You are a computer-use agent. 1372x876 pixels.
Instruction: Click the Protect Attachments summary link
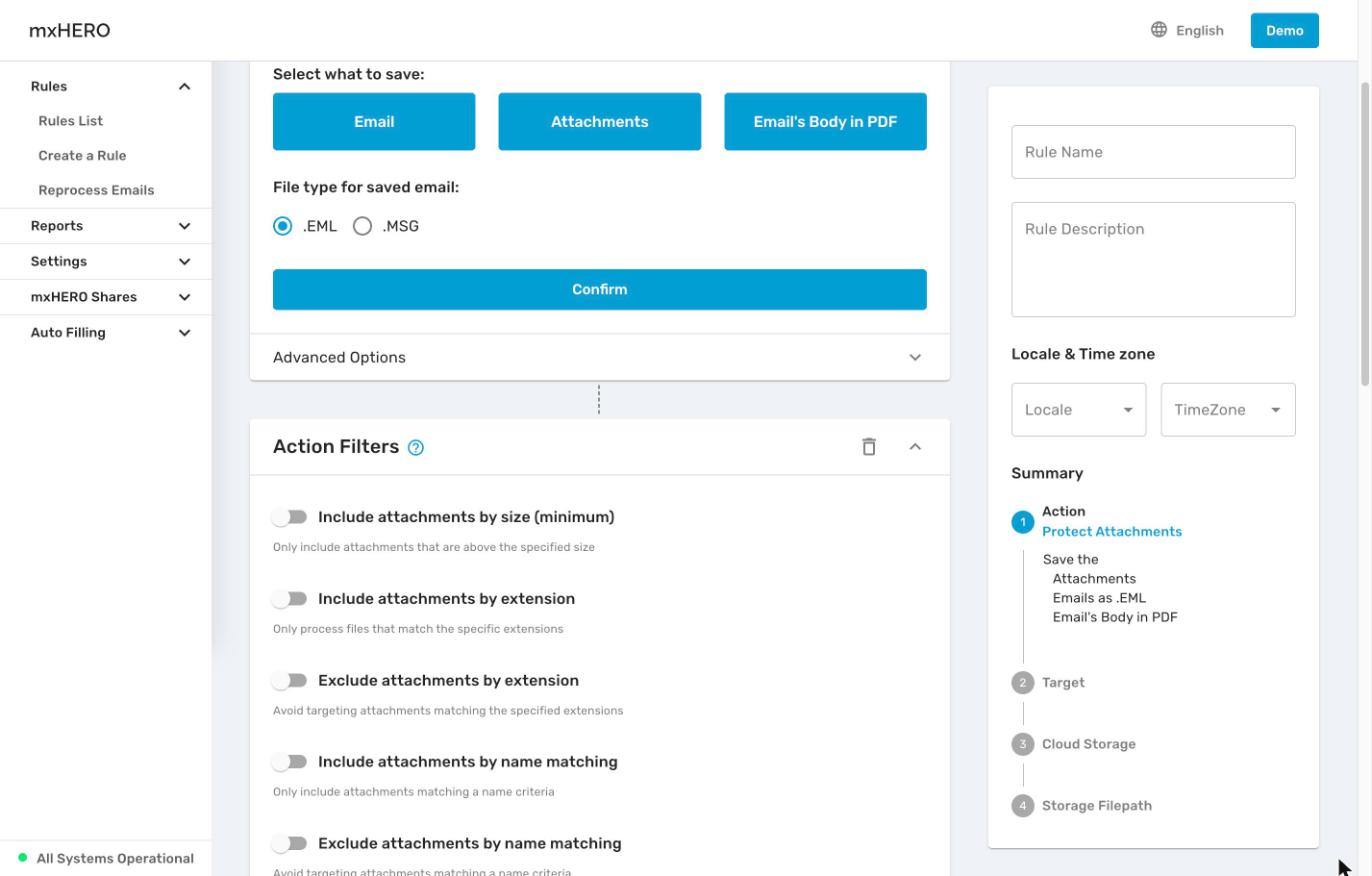(x=1112, y=532)
